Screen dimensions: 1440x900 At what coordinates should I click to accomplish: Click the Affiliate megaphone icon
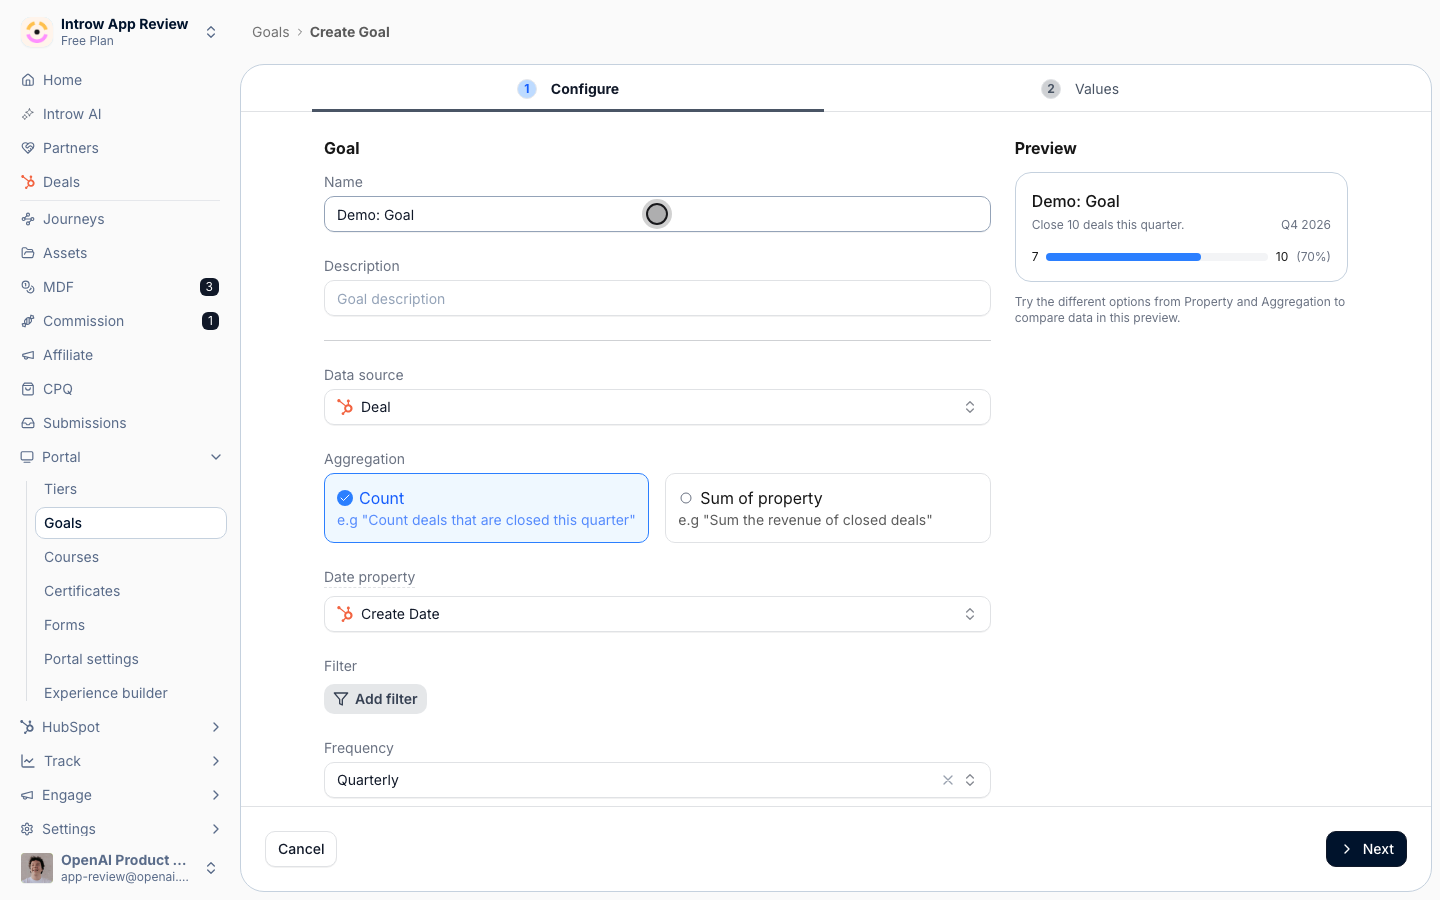click(x=28, y=355)
